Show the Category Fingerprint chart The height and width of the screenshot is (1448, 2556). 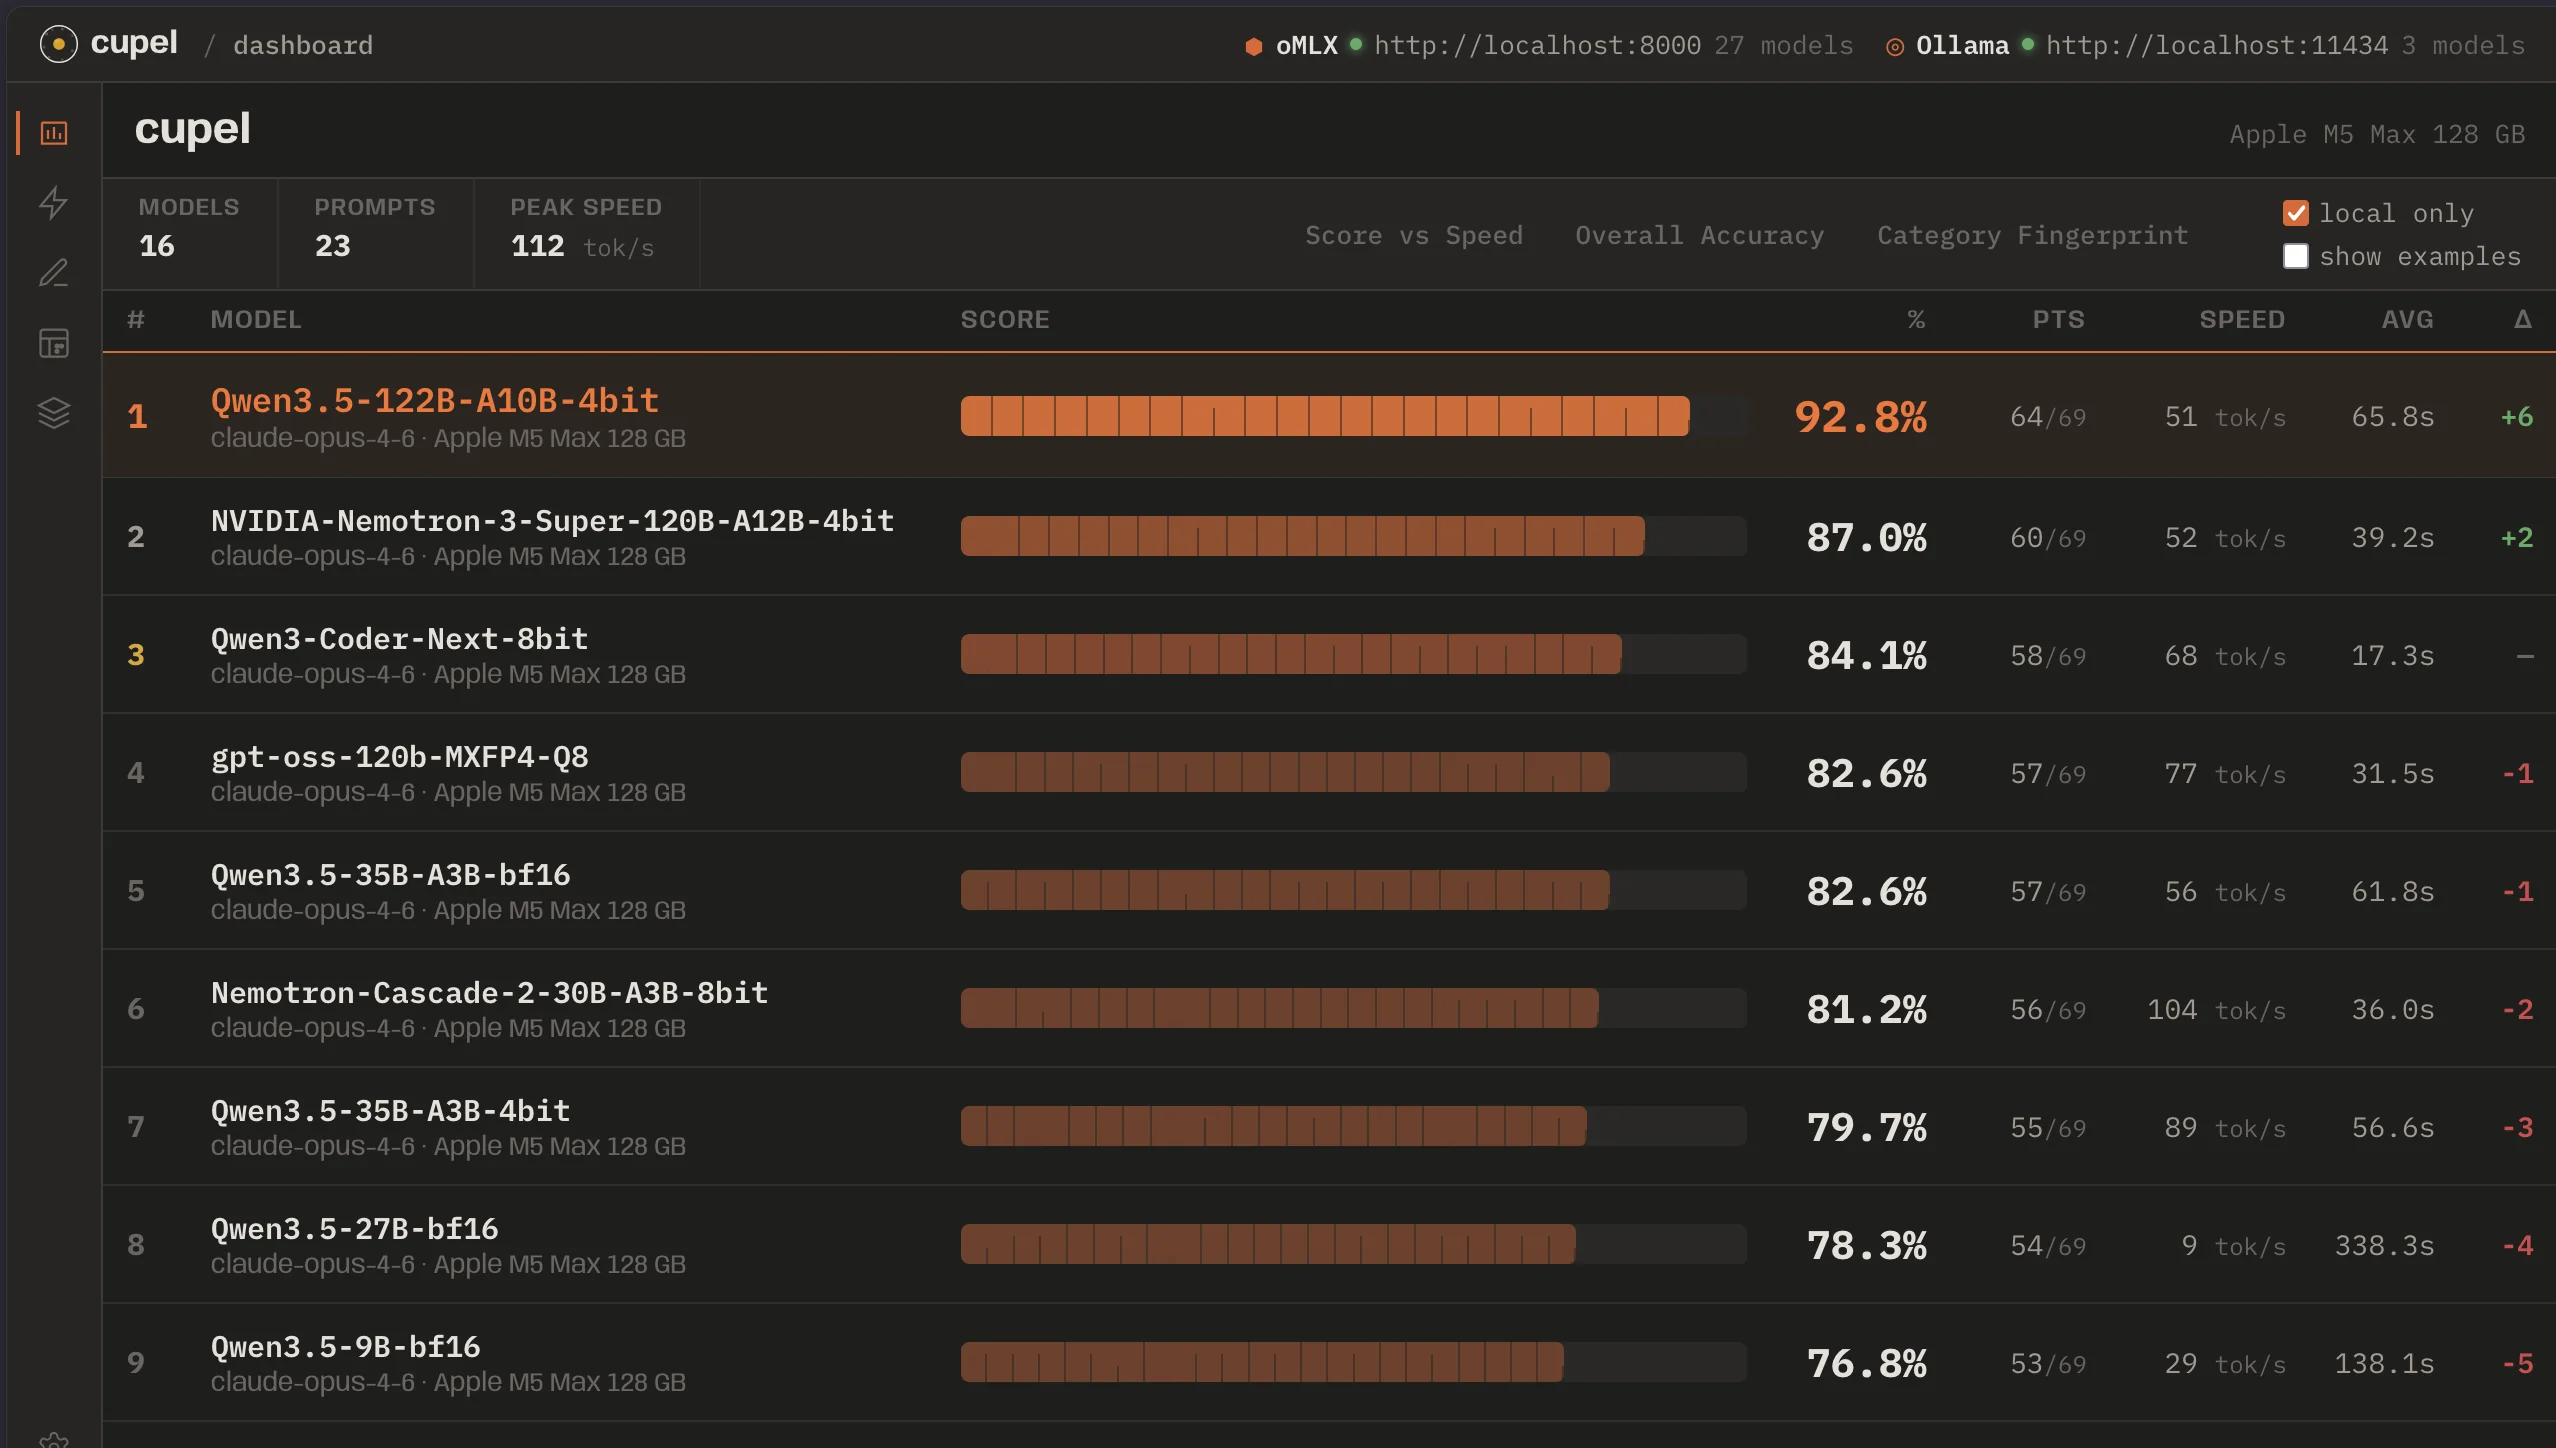pos(2032,236)
